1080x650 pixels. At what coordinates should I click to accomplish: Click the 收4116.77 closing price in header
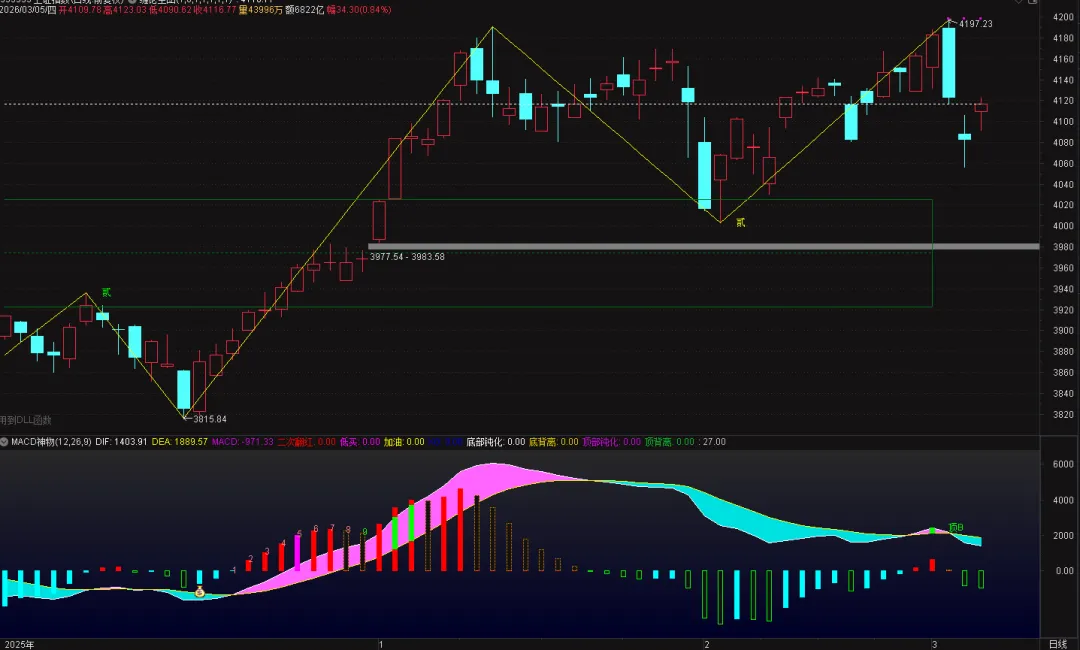coord(215,10)
